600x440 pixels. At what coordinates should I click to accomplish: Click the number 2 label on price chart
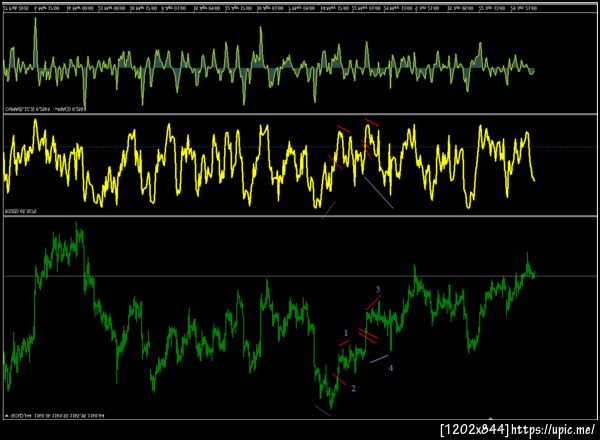click(x=353, y=389)
